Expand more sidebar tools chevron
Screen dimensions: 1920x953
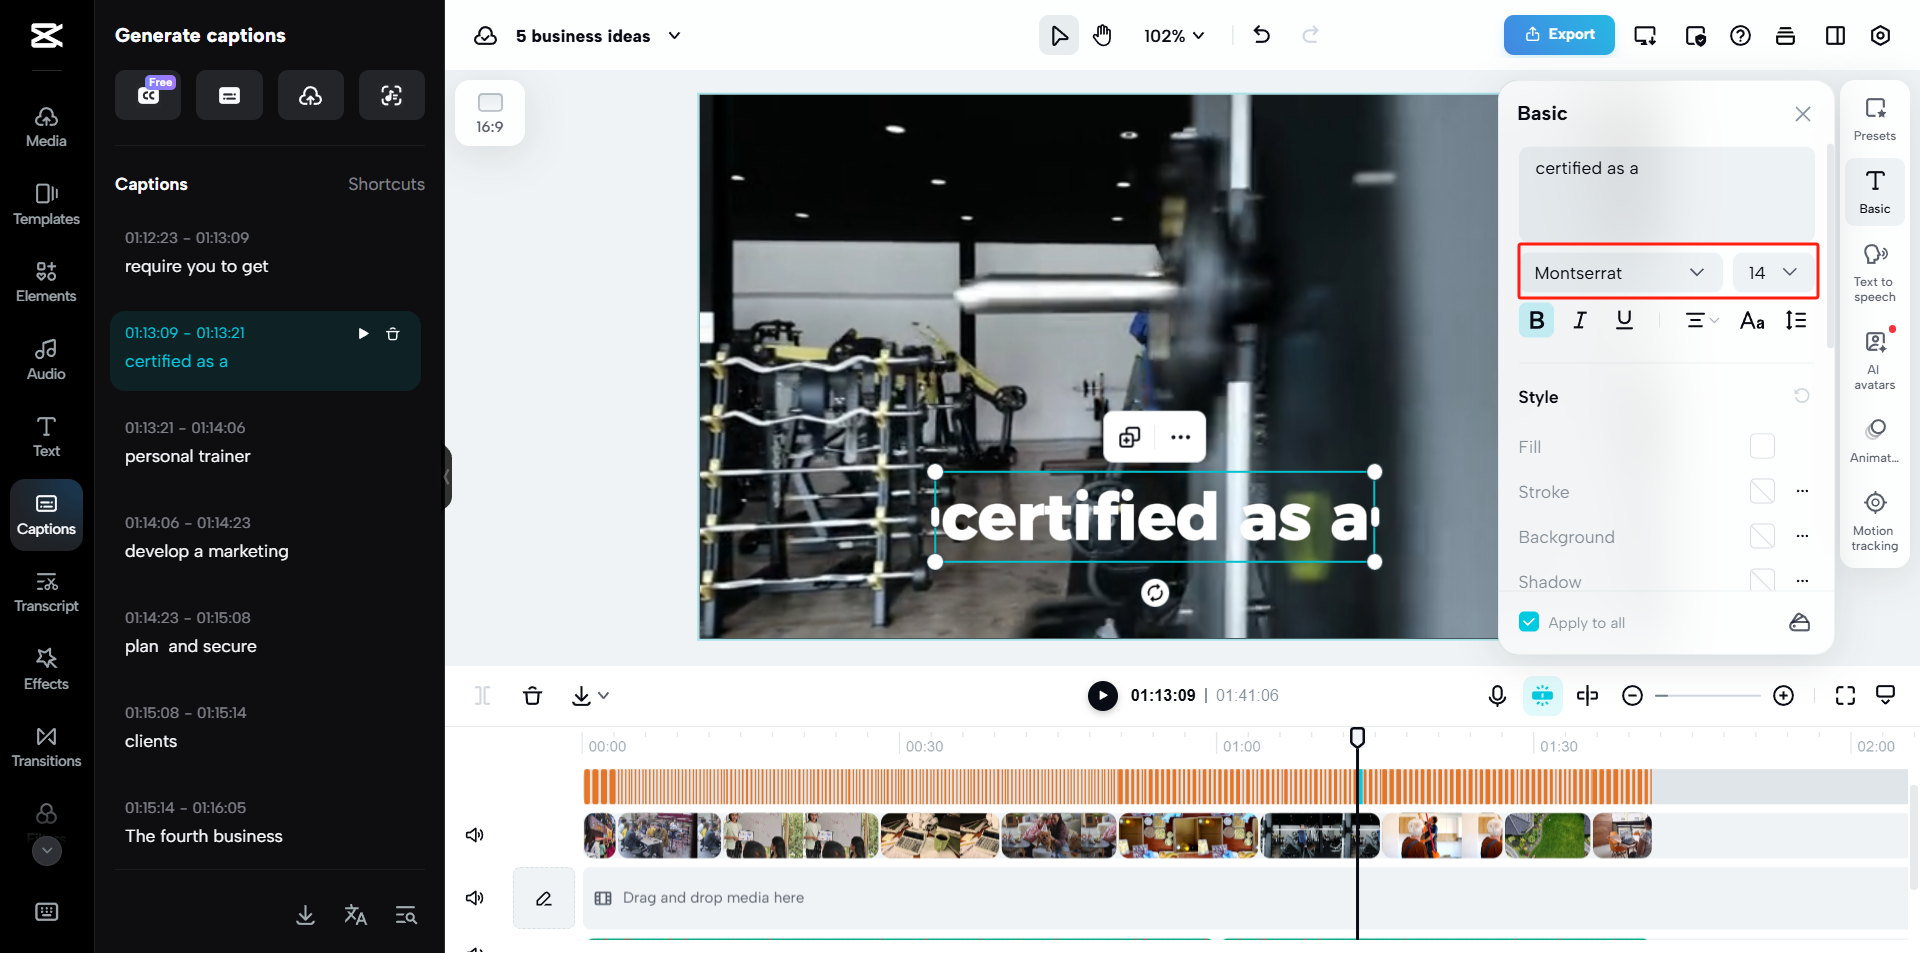(x=47, y=851)
